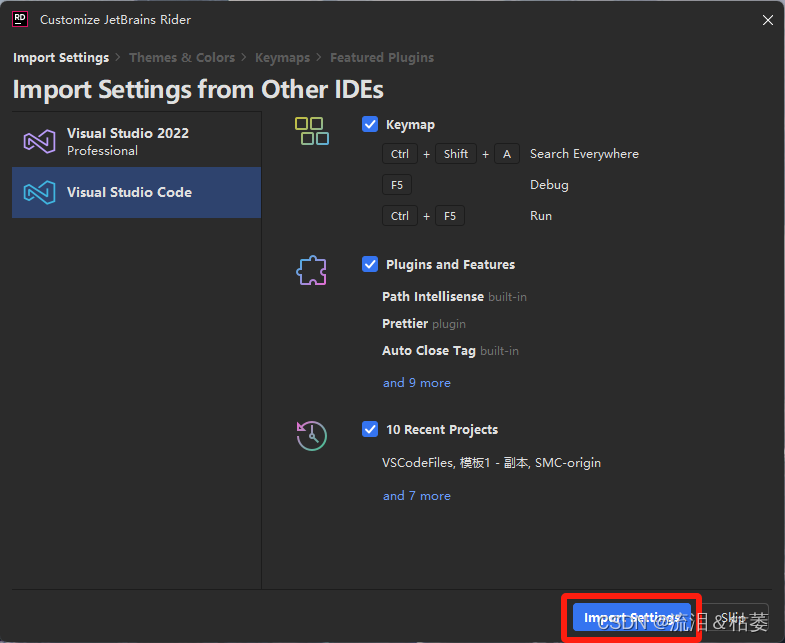Click the Plugins puzzle piece icon

tap(311, 270)
